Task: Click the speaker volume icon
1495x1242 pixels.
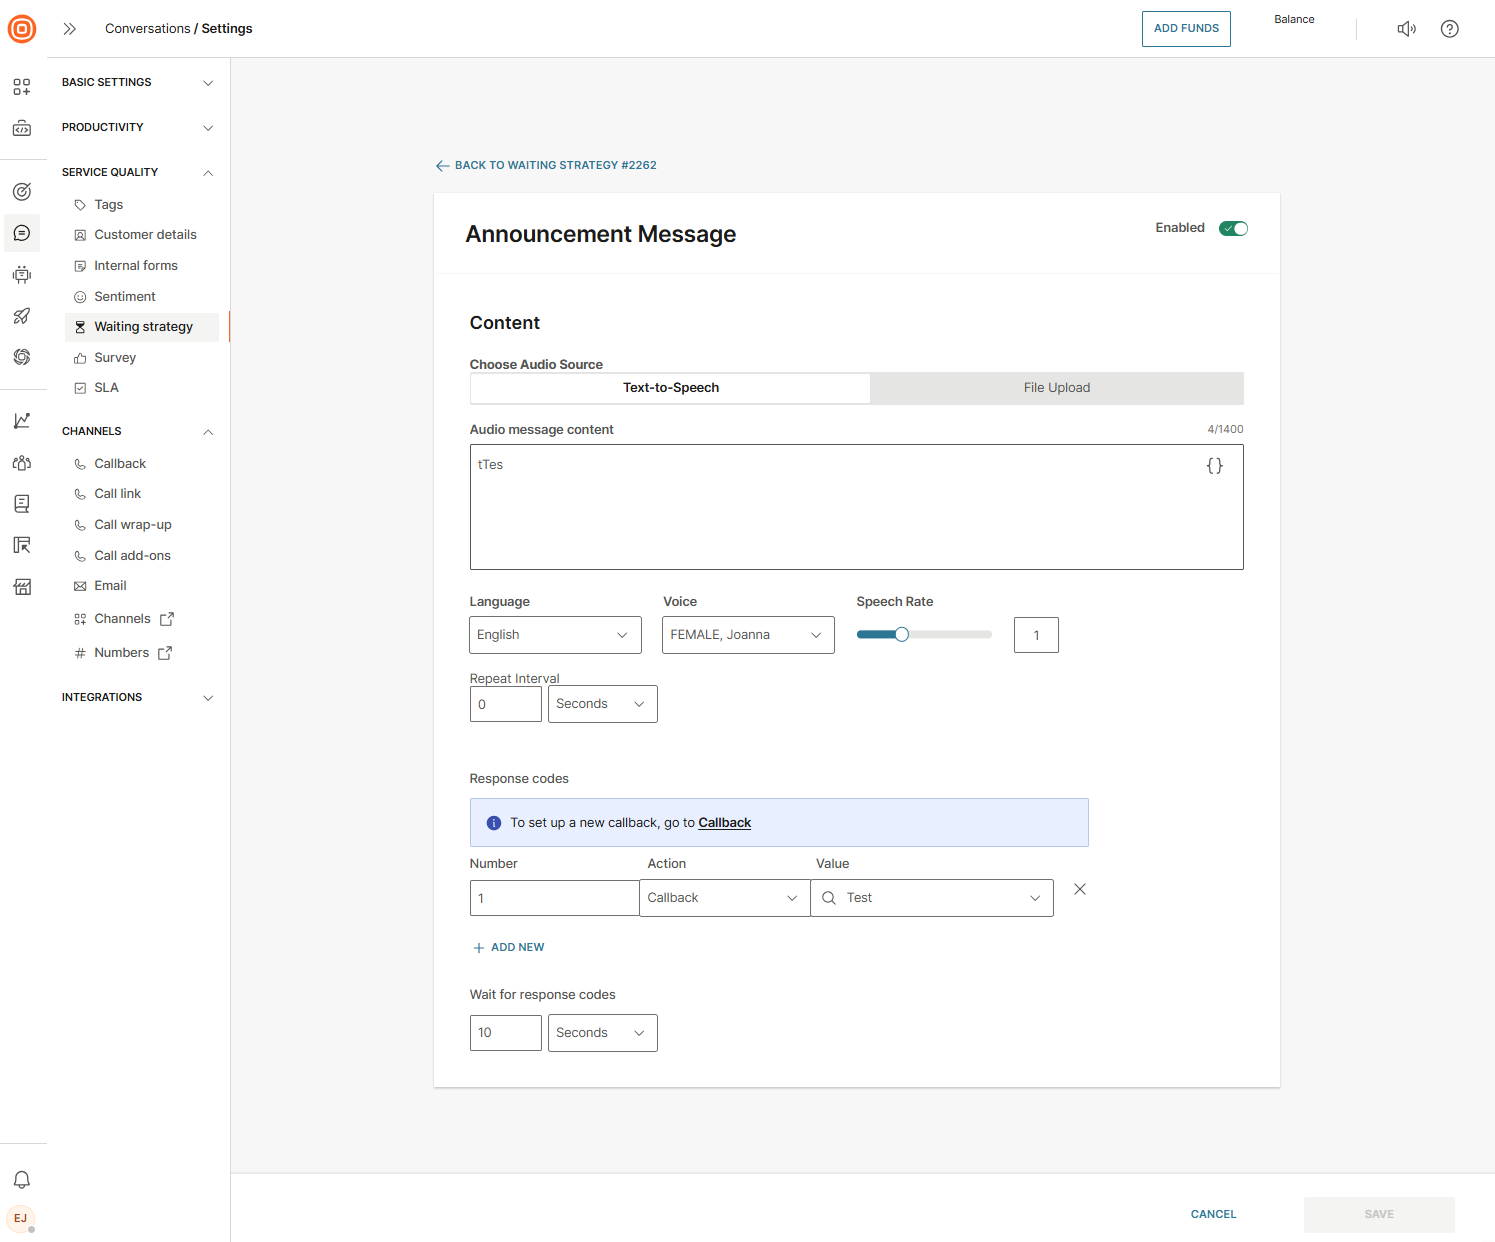Action: tap(1406, 29)
